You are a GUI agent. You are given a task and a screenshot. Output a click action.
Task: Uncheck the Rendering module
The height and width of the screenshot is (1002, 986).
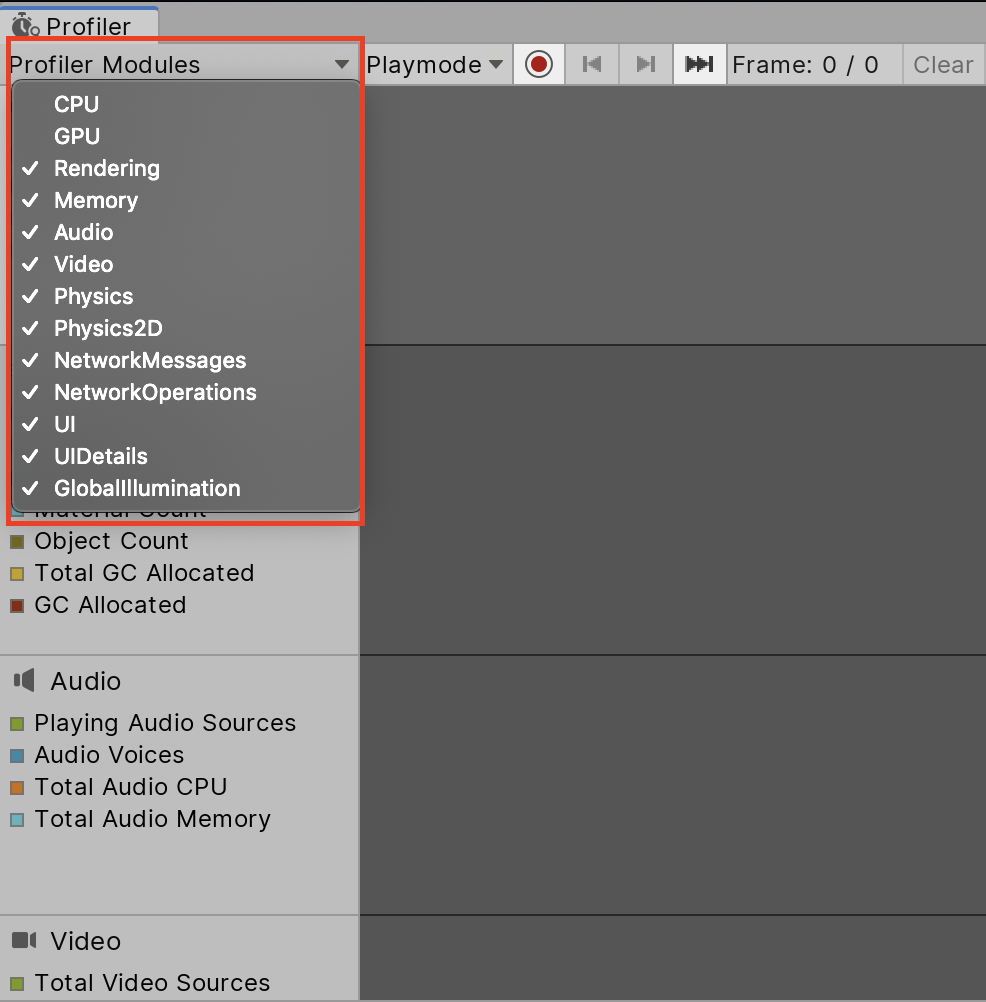coord(106,168)
